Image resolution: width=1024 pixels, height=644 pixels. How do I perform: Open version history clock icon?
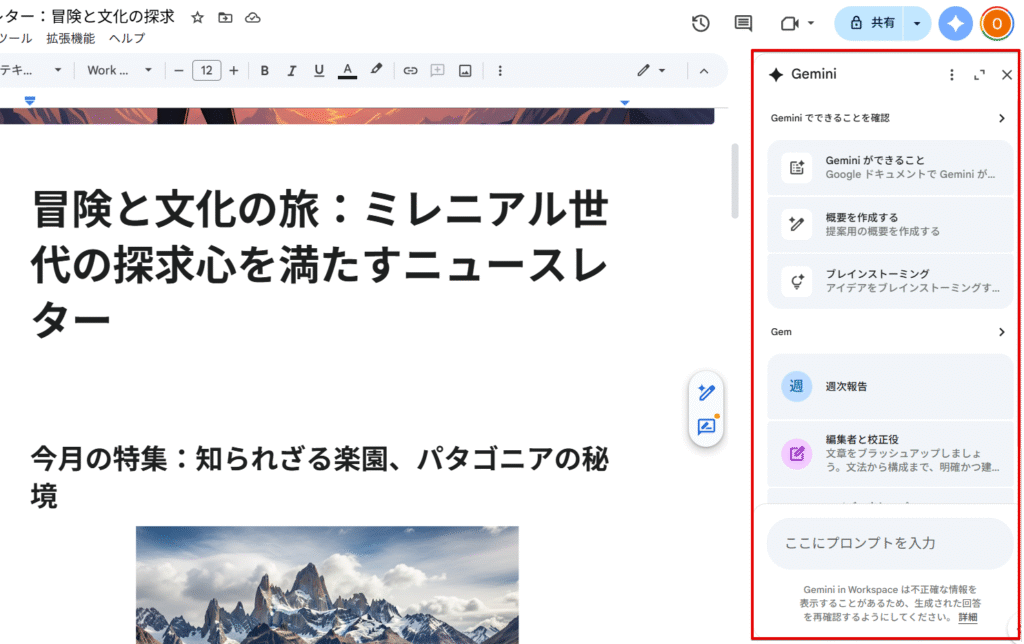click(701, 23)
